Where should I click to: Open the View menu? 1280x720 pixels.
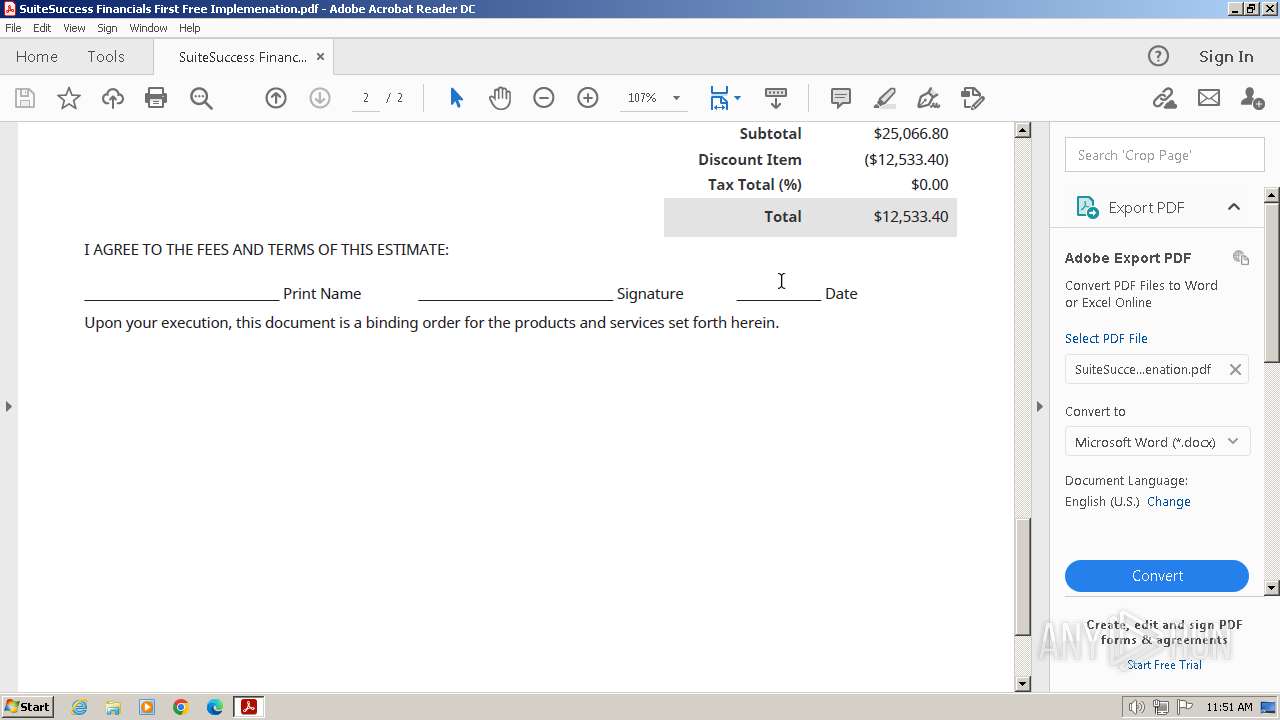point(74,28)
